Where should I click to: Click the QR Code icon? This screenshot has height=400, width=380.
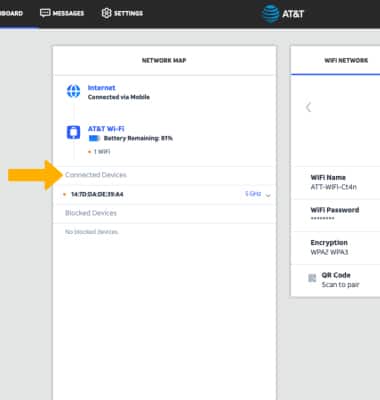pos(312,278)
